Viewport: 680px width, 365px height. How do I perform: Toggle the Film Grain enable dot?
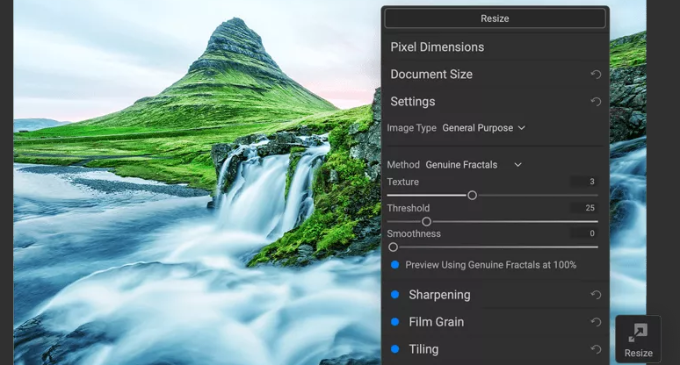coord(395,322)
